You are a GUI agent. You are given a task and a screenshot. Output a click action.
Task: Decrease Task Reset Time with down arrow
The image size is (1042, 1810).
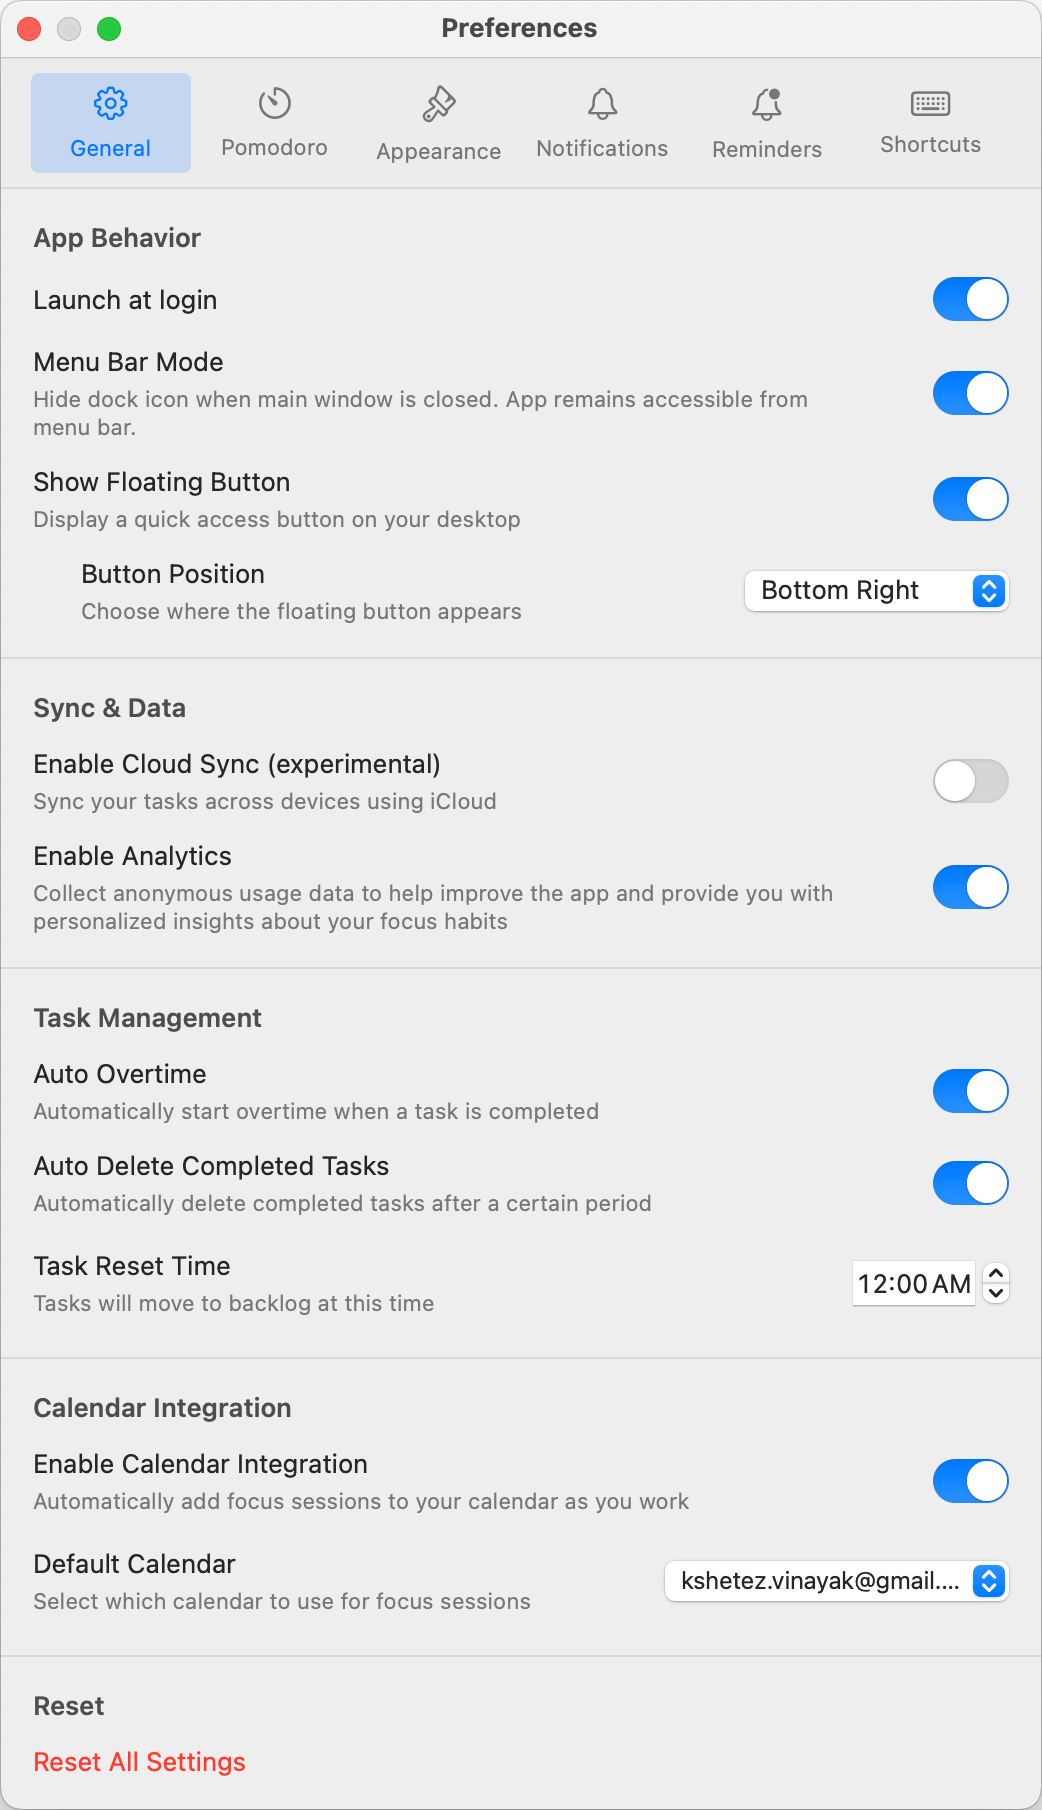click(996, 1294)
